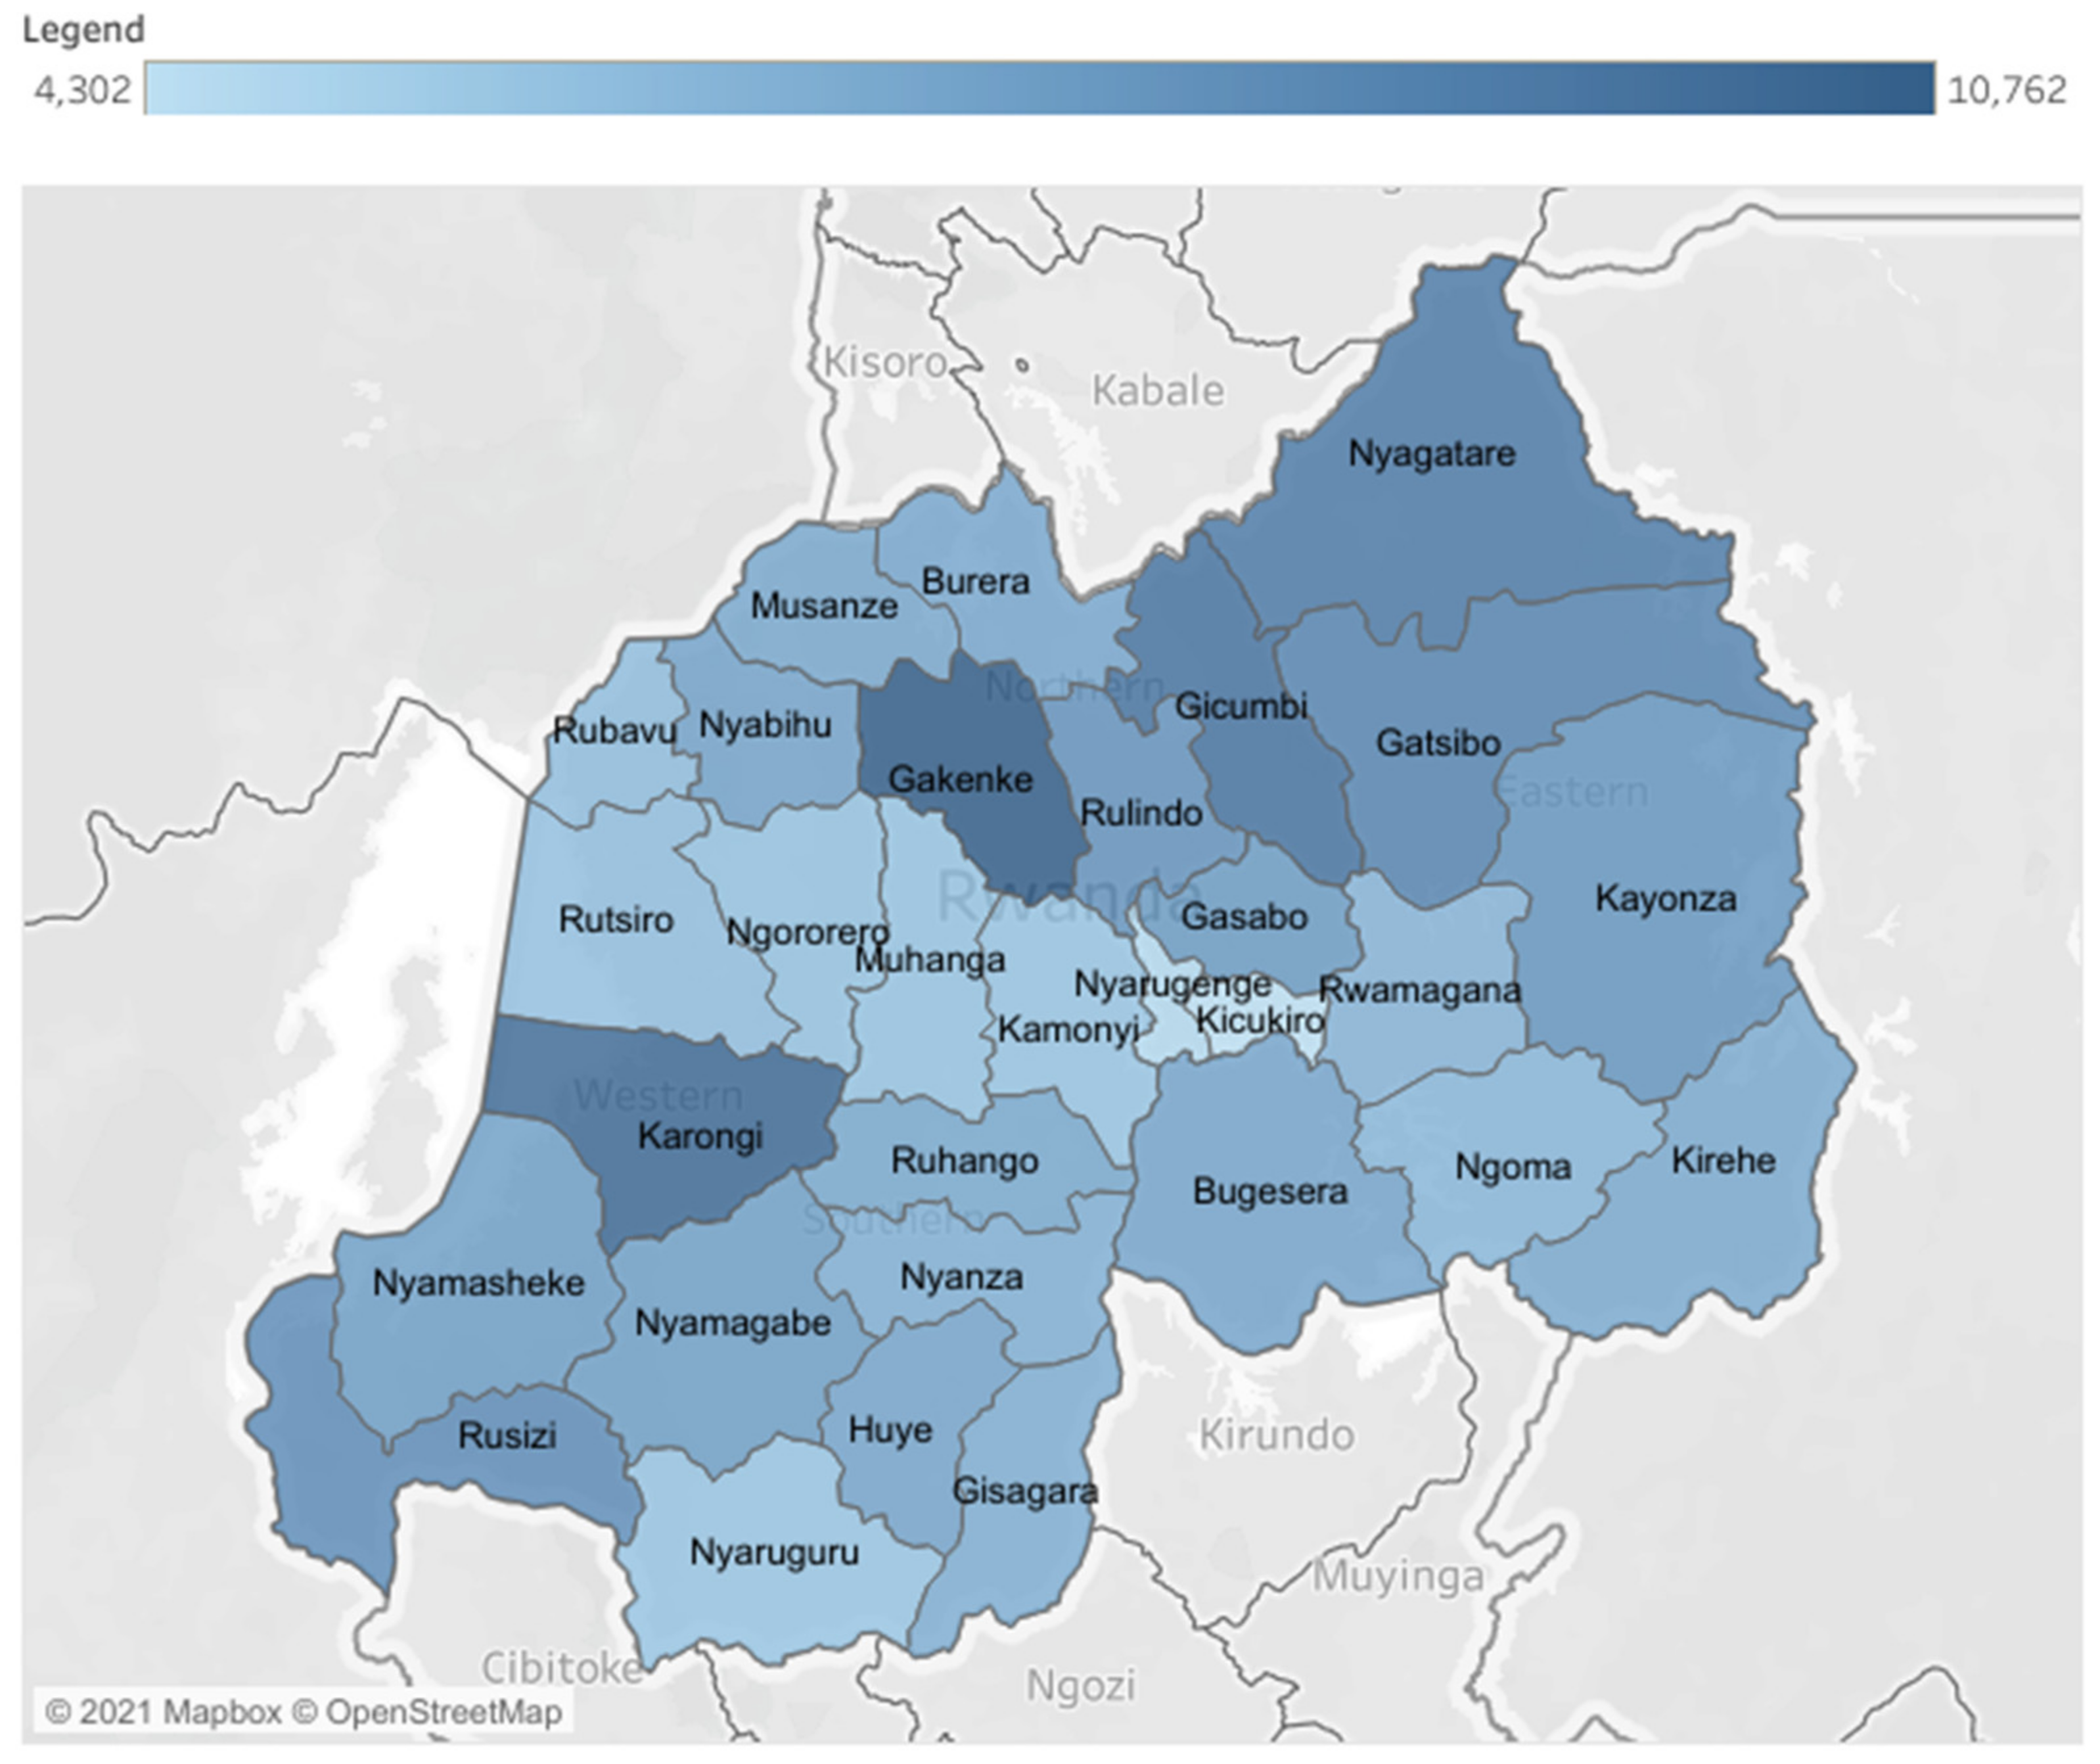Click the Legend title text
The image size is (2100, 1764).
[x=83, y=30]
